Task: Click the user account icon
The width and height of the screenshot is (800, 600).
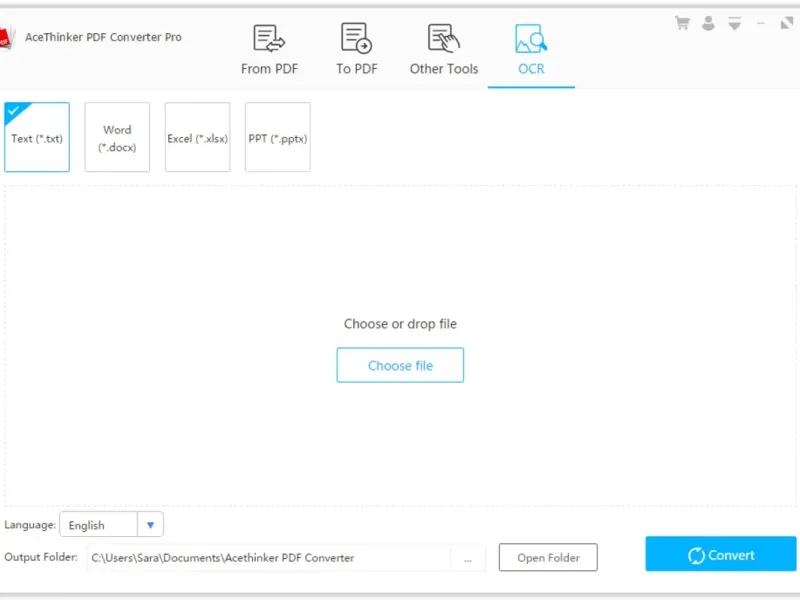Action: [708, 23]
